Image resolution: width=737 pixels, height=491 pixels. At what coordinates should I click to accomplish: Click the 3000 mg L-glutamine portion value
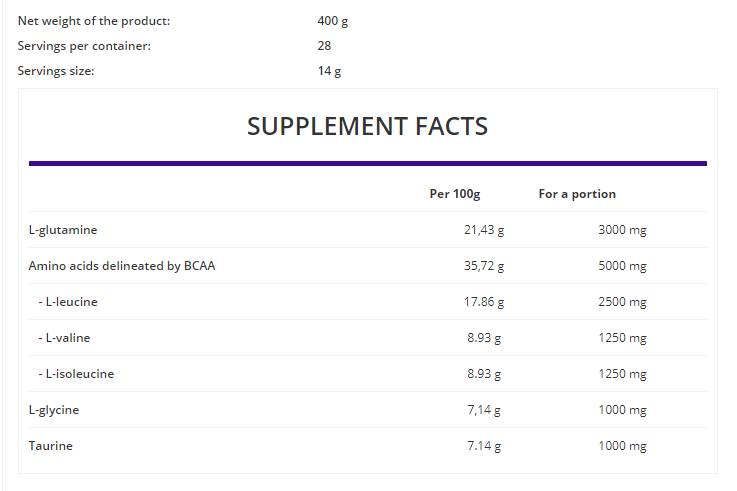click(622, 230)
